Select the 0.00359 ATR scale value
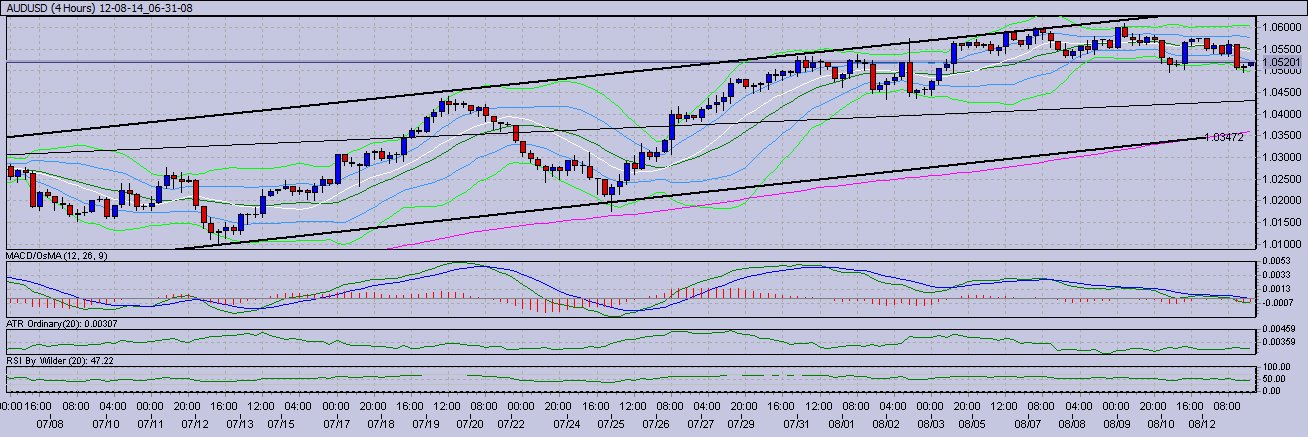The image size is (1308, 437). click(1281, 343)
